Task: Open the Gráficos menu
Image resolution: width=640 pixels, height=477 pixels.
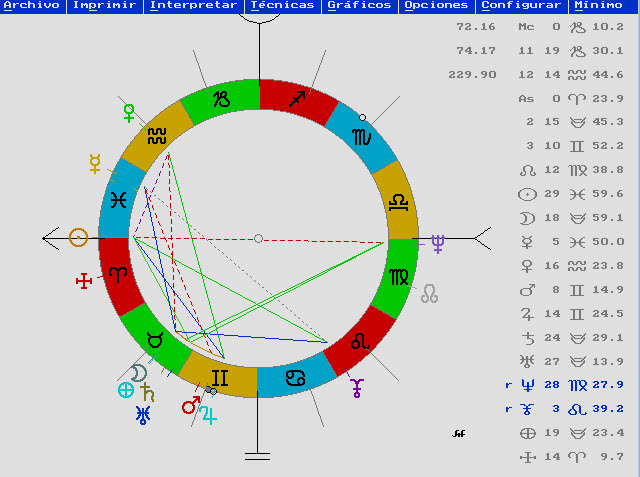Action: tap(359, 6)
